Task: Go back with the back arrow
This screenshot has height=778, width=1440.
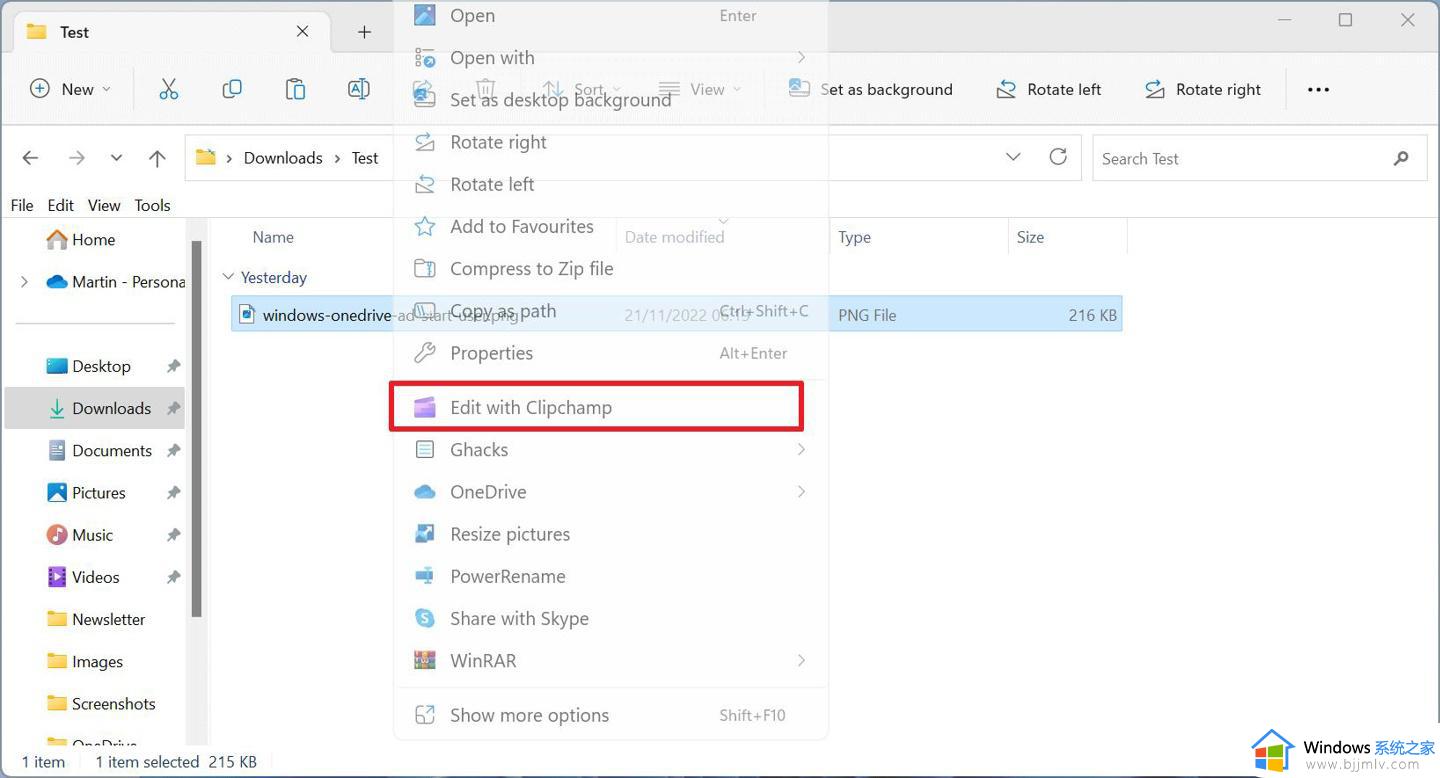Action: point(30,158)
